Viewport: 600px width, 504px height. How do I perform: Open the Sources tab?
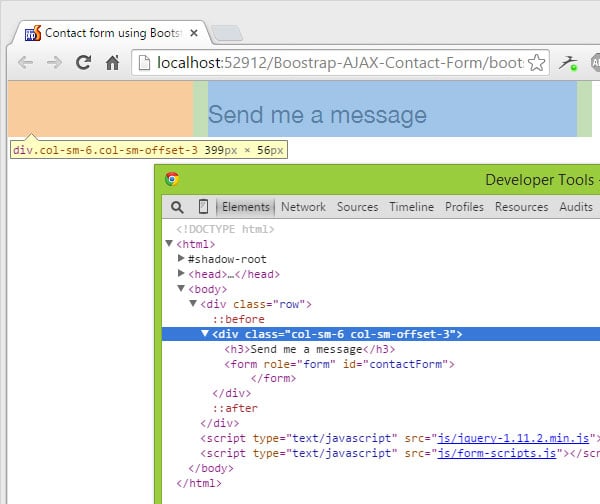tap(357, 207)
